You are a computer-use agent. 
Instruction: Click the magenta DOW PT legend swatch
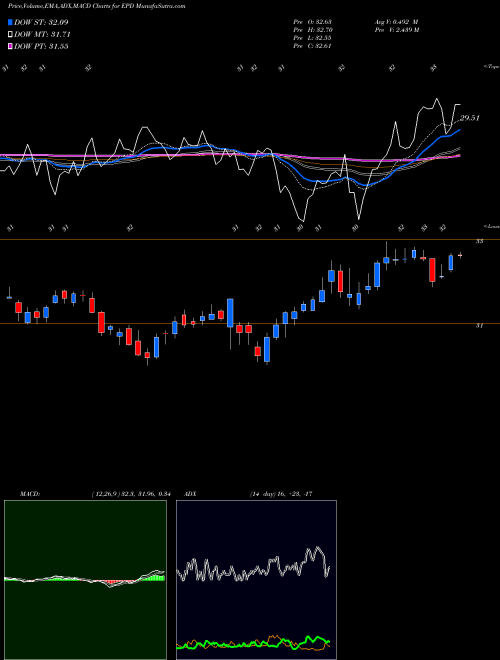tap(11, 46)
